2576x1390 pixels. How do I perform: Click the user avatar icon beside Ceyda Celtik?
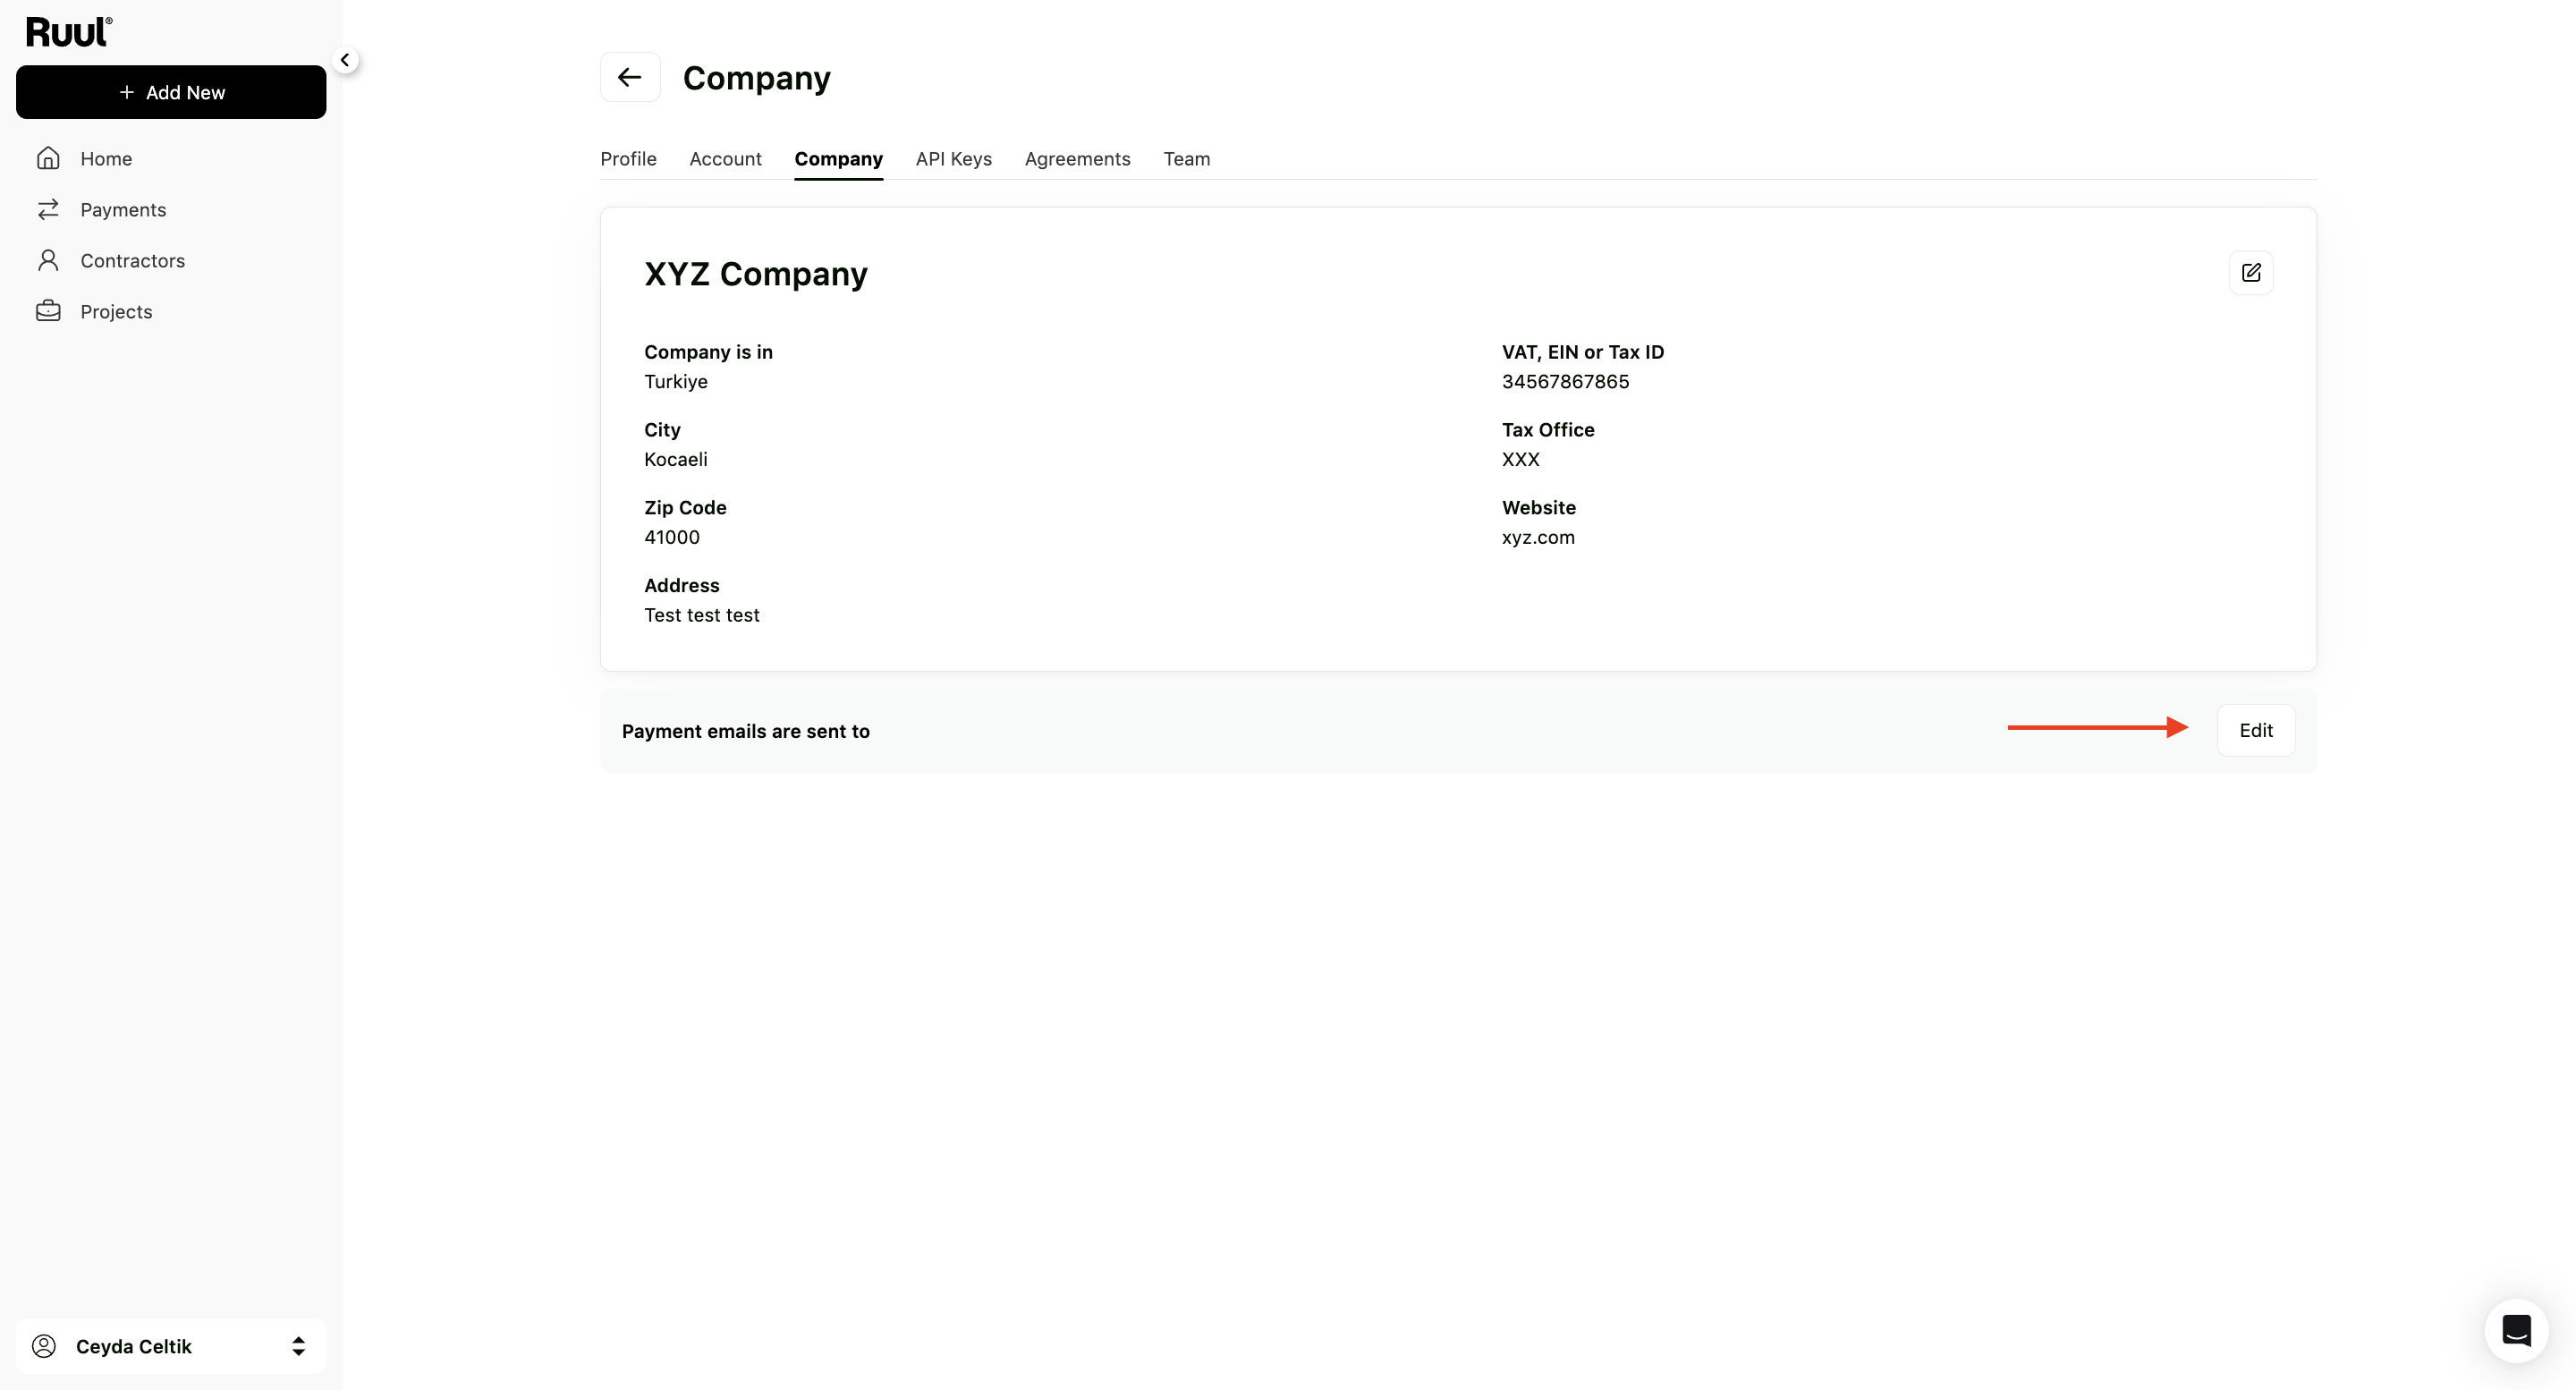tap(44, 1346)
